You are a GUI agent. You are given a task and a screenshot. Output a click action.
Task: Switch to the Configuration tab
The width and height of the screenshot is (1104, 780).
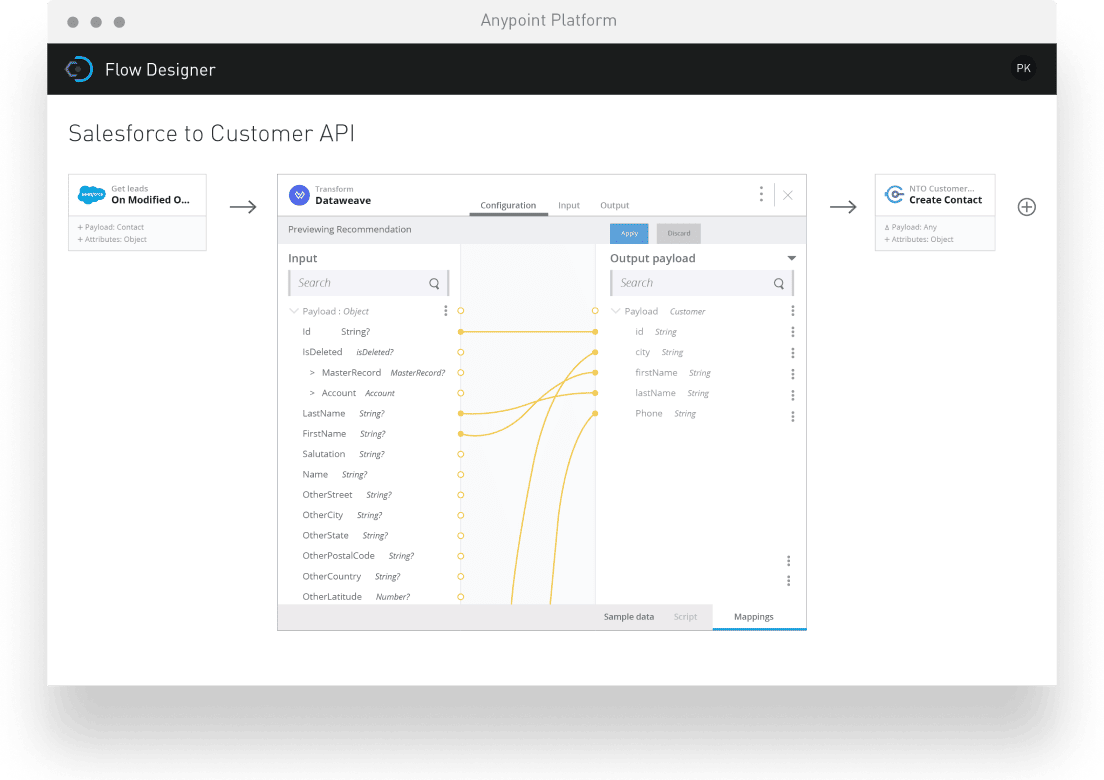coord(508,206)
